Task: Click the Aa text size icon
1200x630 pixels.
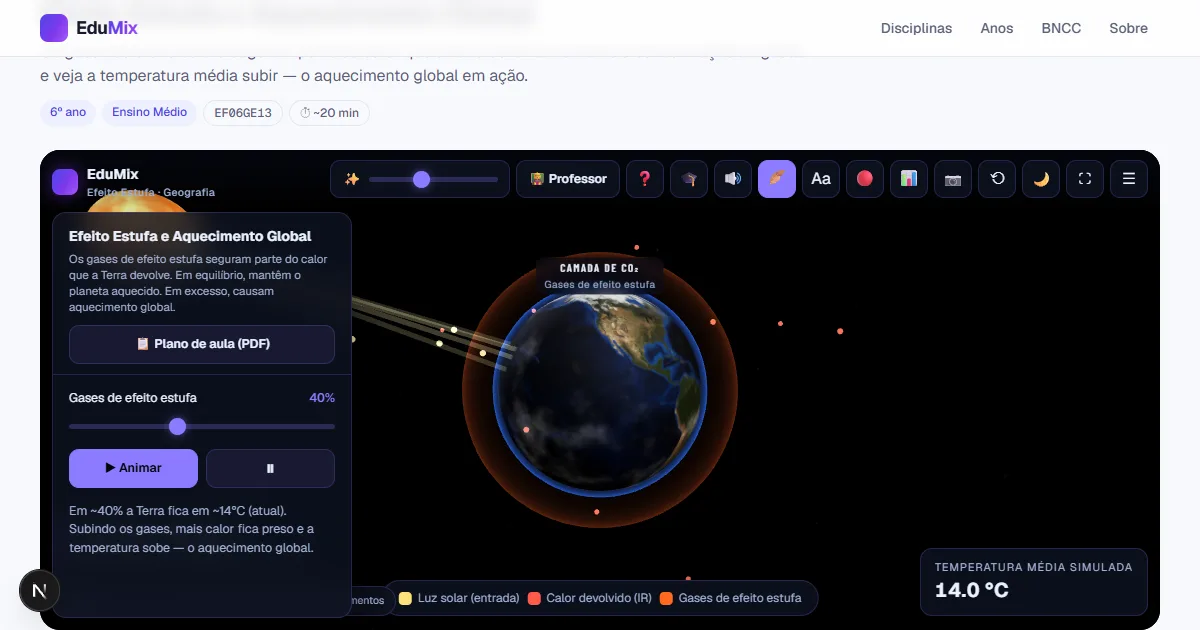Action: pos(821,179)
